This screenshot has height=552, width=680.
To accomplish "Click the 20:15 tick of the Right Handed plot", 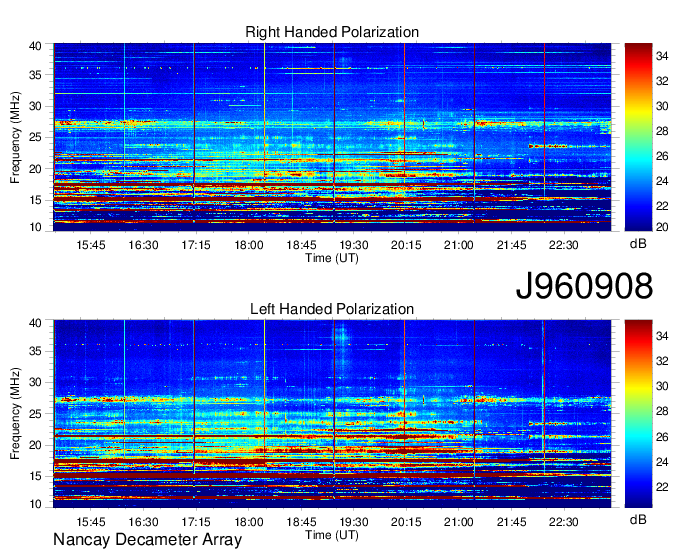I will pyautogui.click(x=406, y=245).
